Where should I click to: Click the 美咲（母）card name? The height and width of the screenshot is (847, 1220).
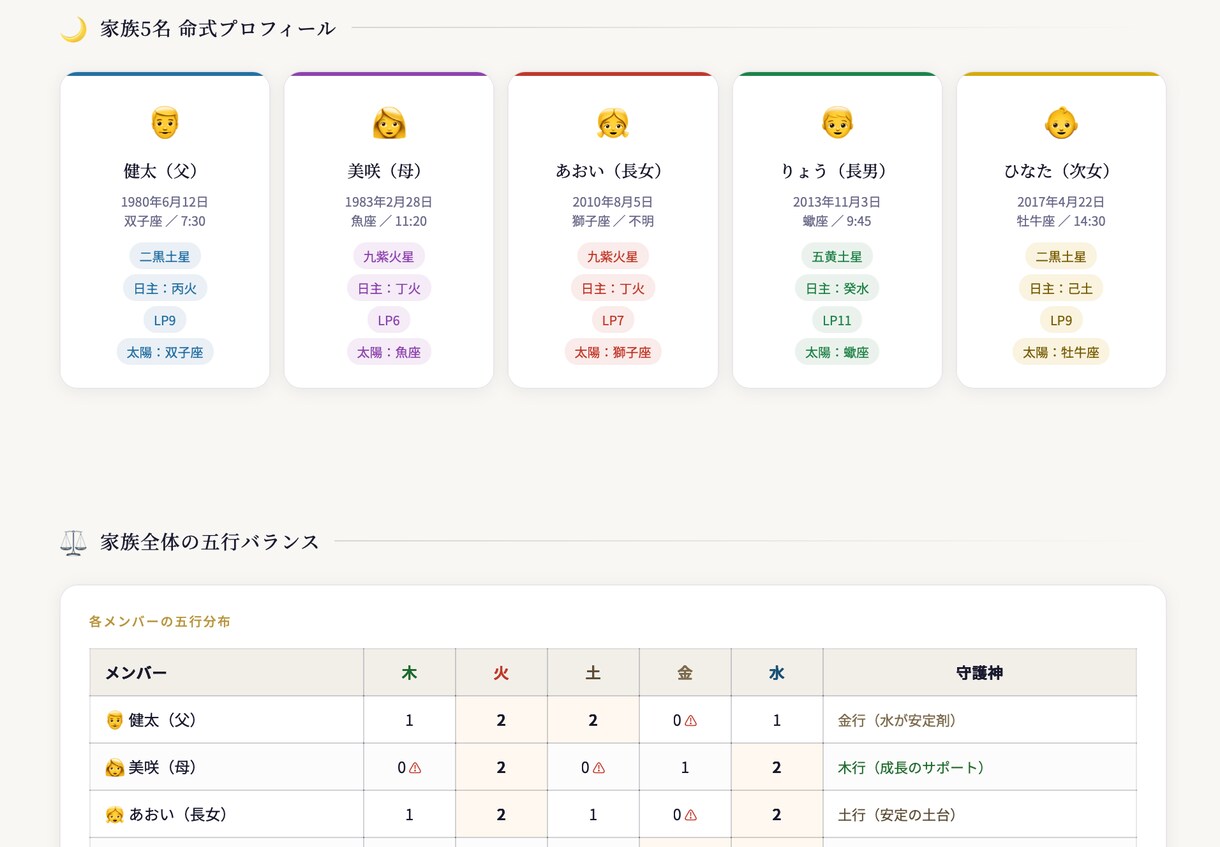[389, 171]
